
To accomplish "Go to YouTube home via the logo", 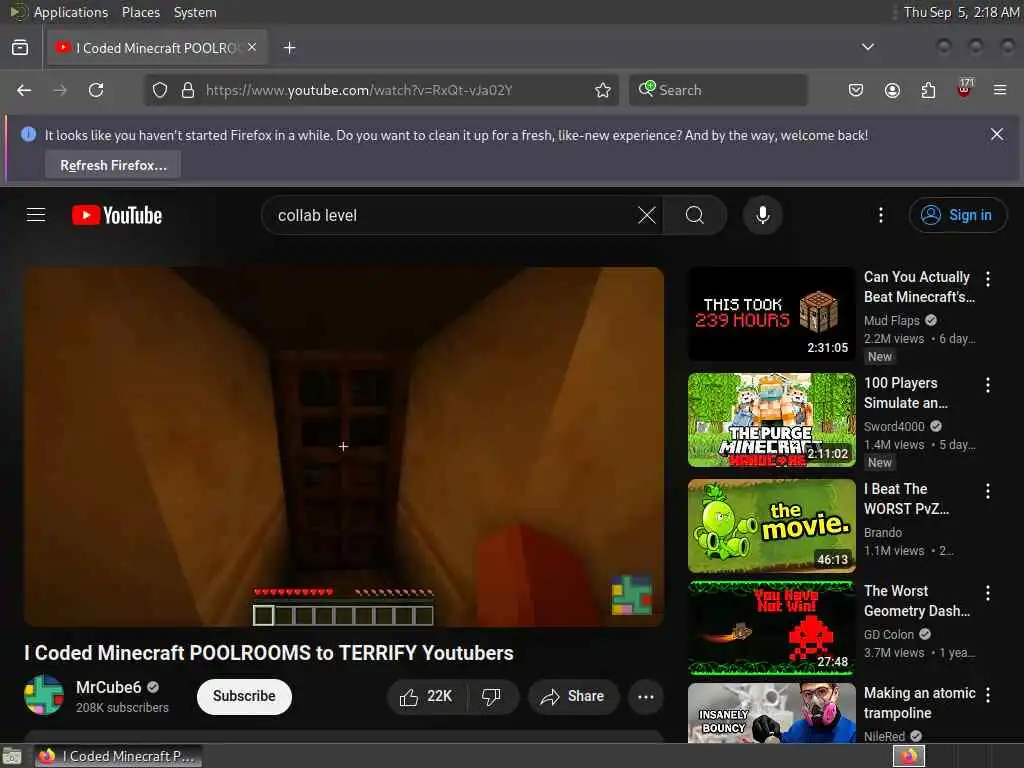I will [x=117, y=215].
